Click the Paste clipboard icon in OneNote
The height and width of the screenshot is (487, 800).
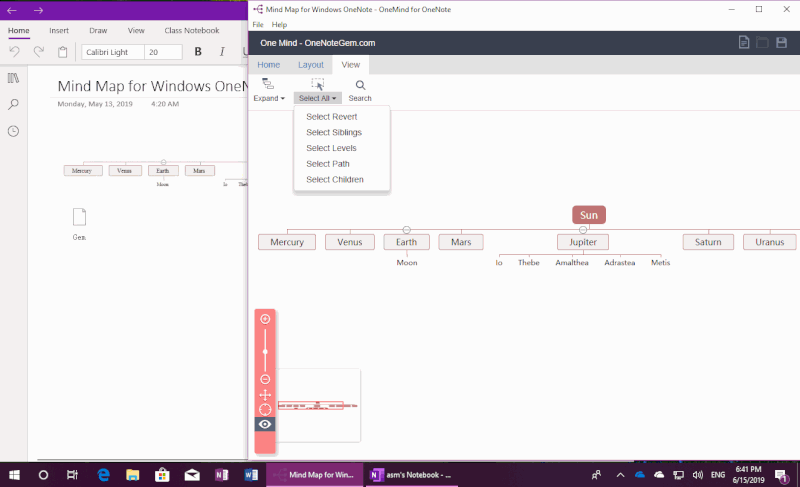(62, 52)
